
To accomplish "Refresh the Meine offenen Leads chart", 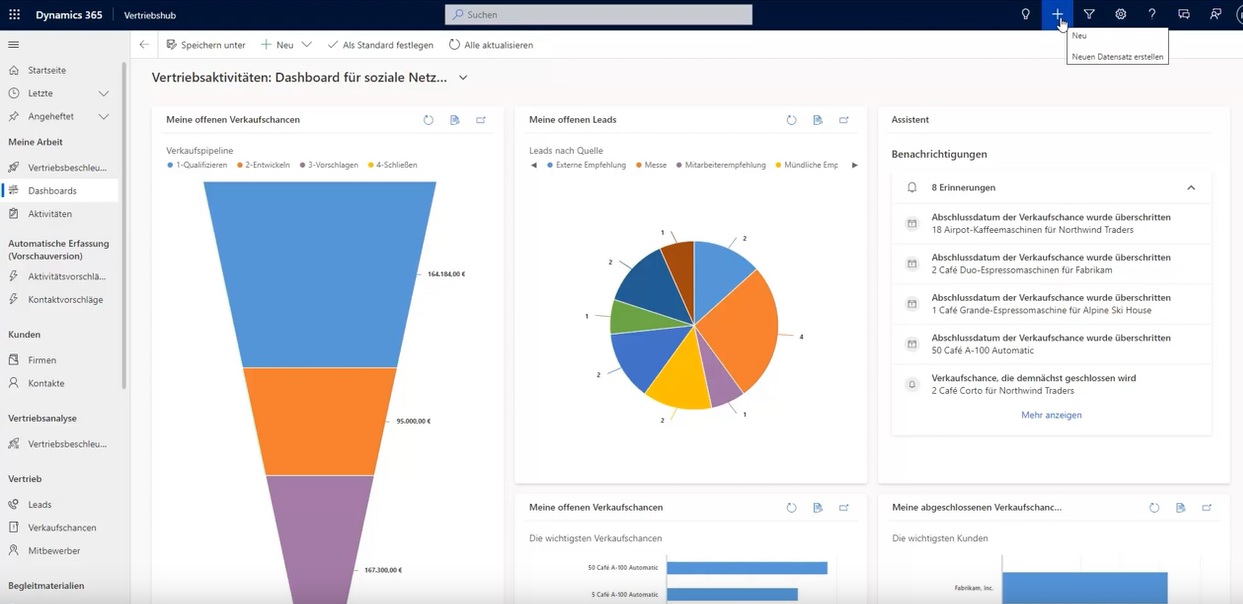I will click(x=791, y=119).
